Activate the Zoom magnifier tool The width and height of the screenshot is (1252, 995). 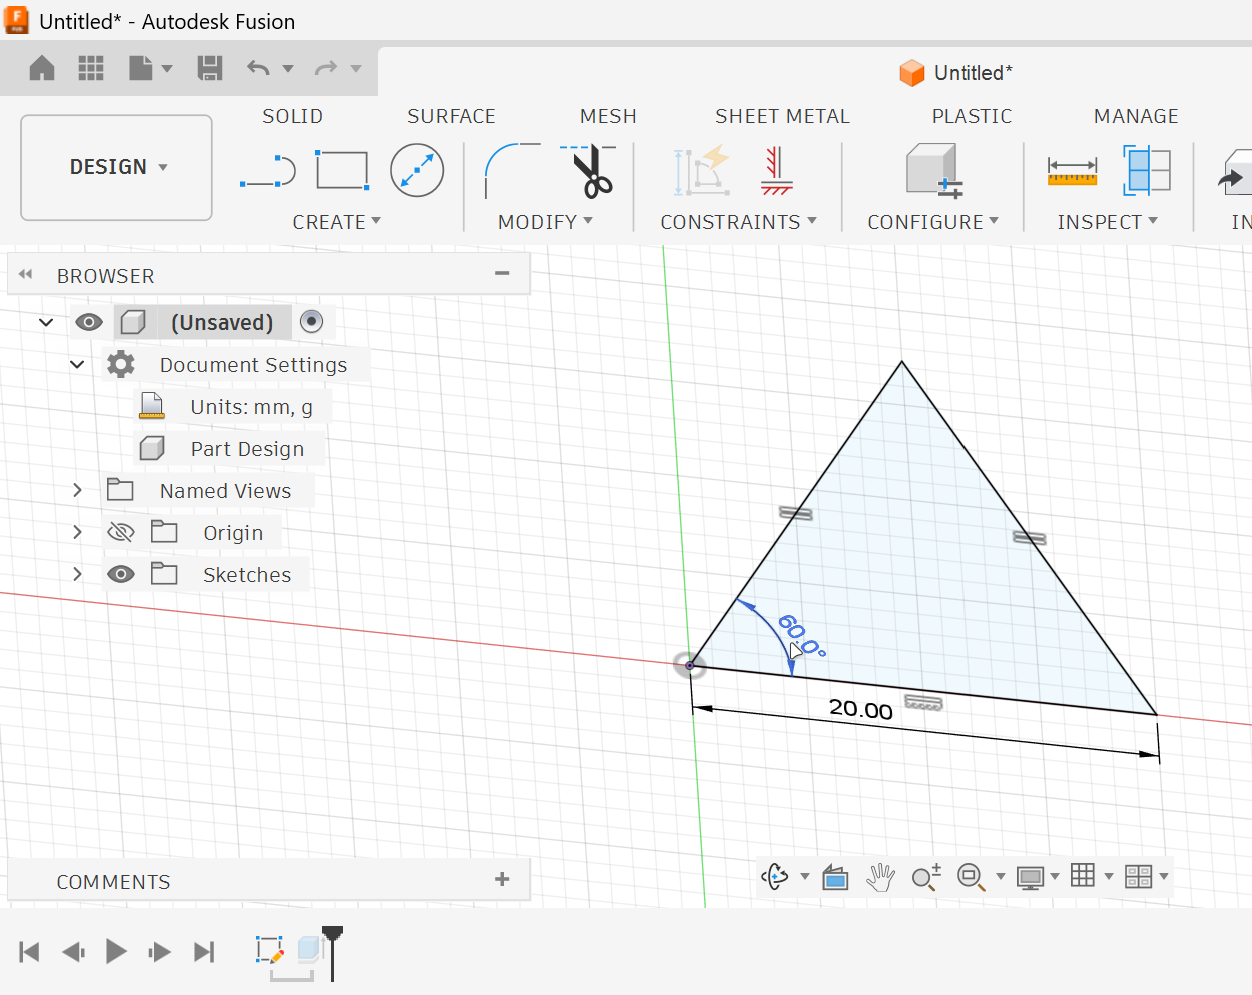coord(926,877)
